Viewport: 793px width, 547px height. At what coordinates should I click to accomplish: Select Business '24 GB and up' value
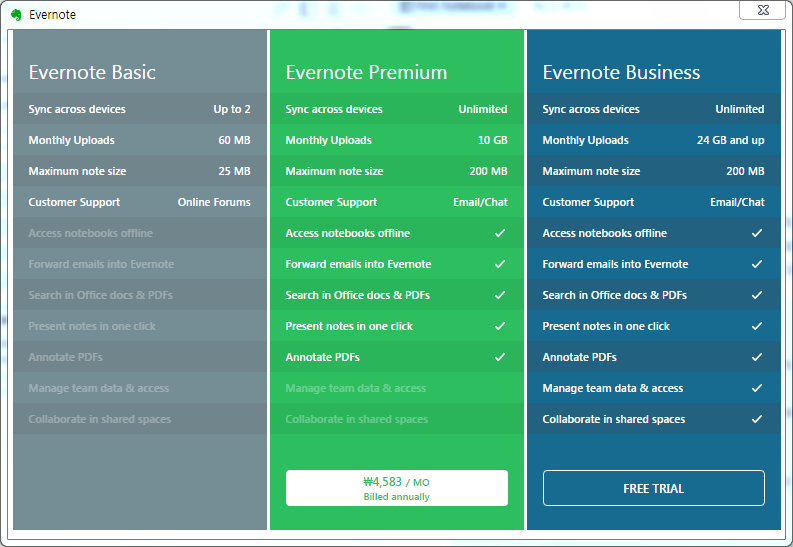point(730,140)
